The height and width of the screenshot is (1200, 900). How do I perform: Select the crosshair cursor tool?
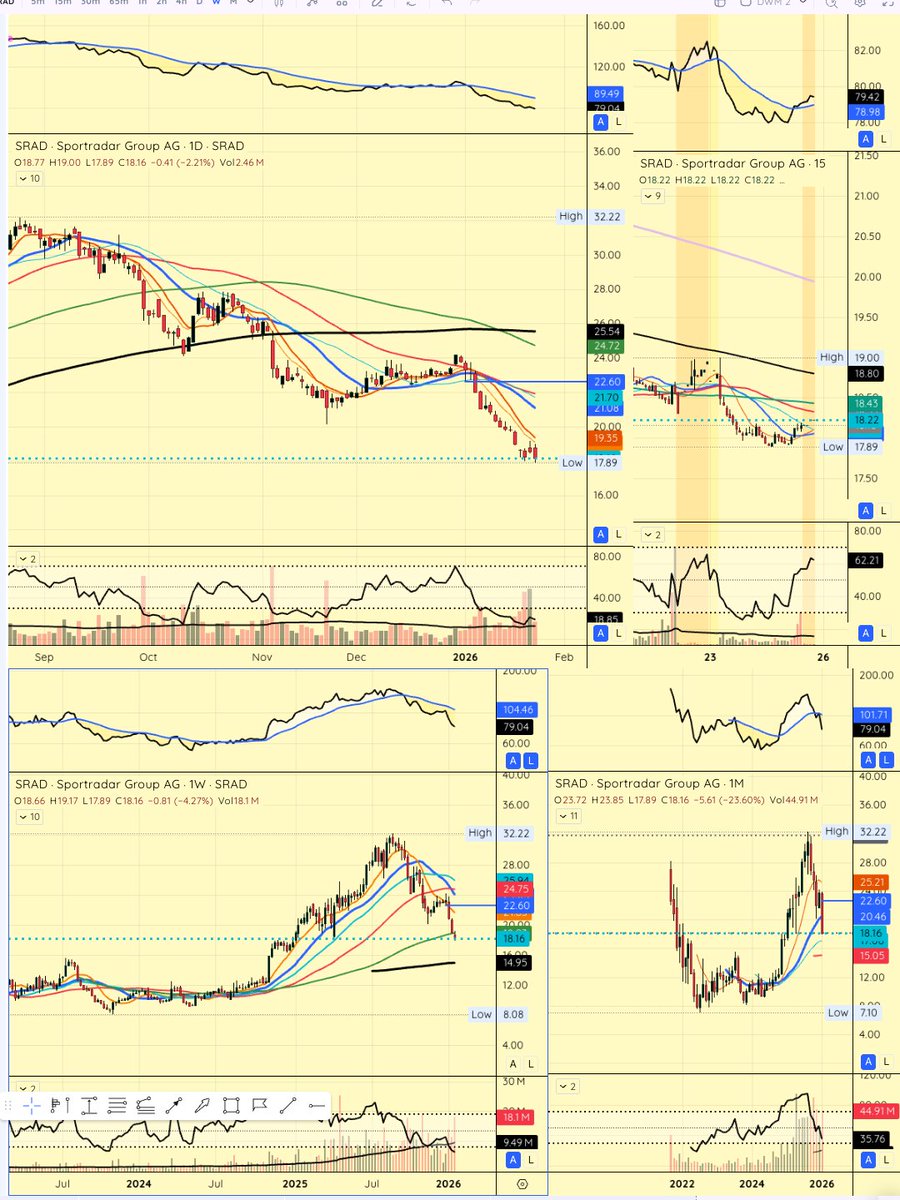coord(31,1105)
